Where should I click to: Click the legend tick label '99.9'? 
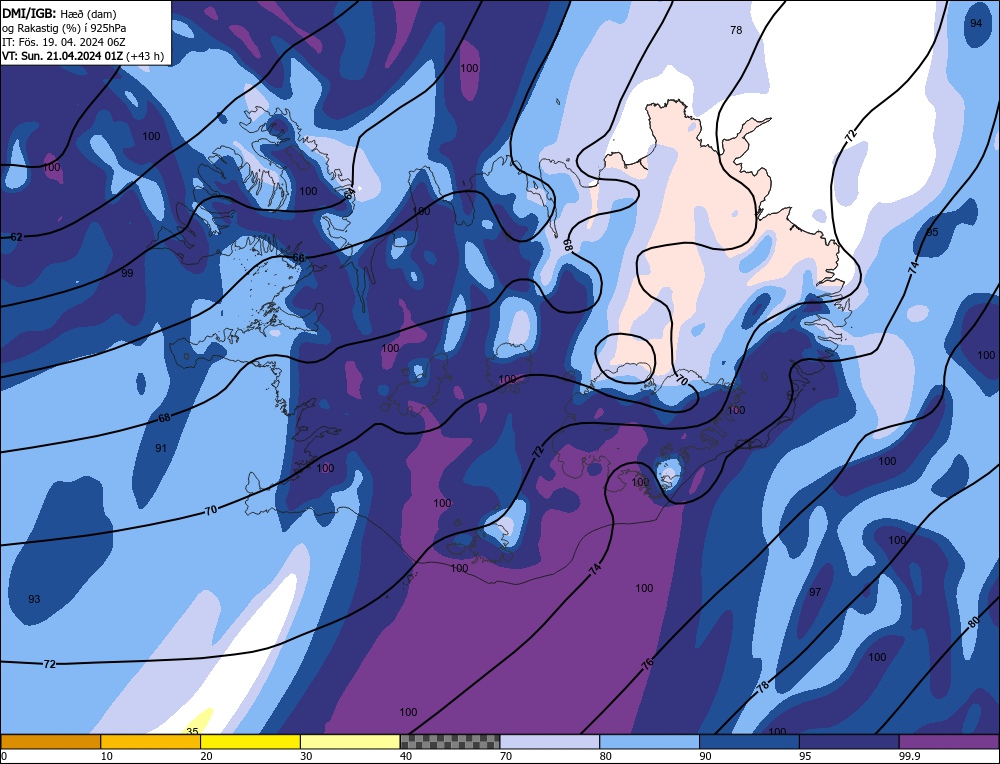point(908,756)
